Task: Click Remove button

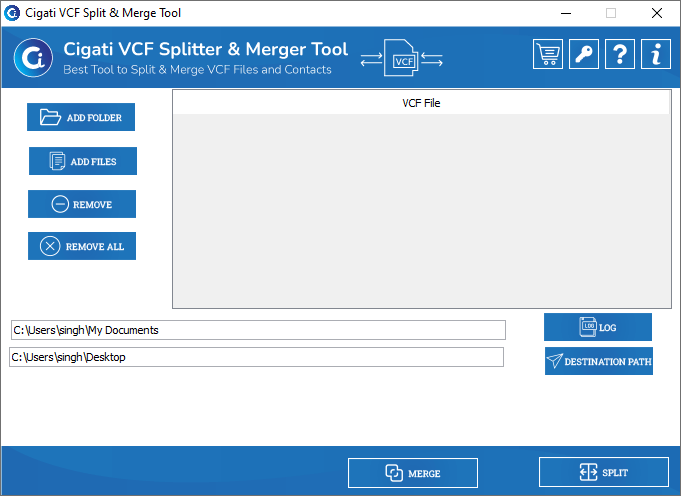Action: pyautogui.click(x=82, y=204)
